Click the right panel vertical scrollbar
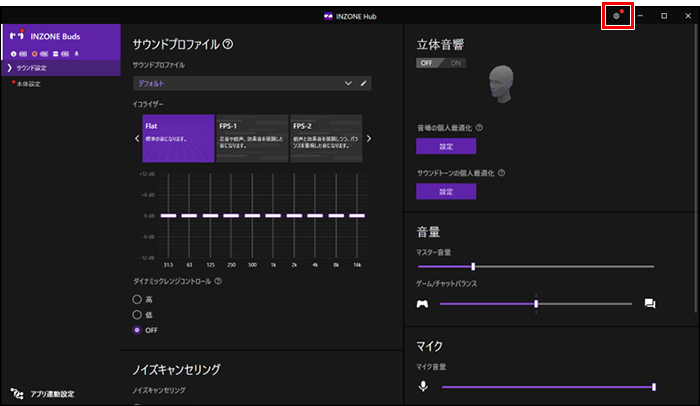The width and height of the screenshot is (700, 406). click(x=697, y=169)
